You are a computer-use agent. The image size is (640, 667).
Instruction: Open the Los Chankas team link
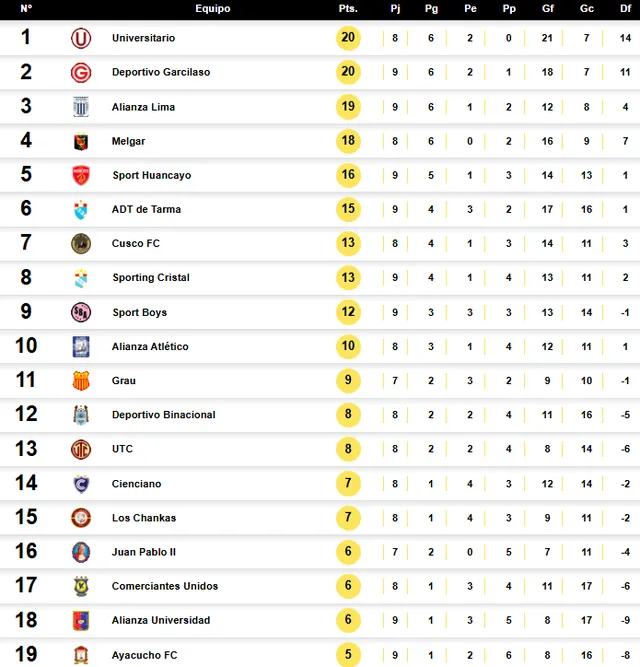[x=144, y=518]
